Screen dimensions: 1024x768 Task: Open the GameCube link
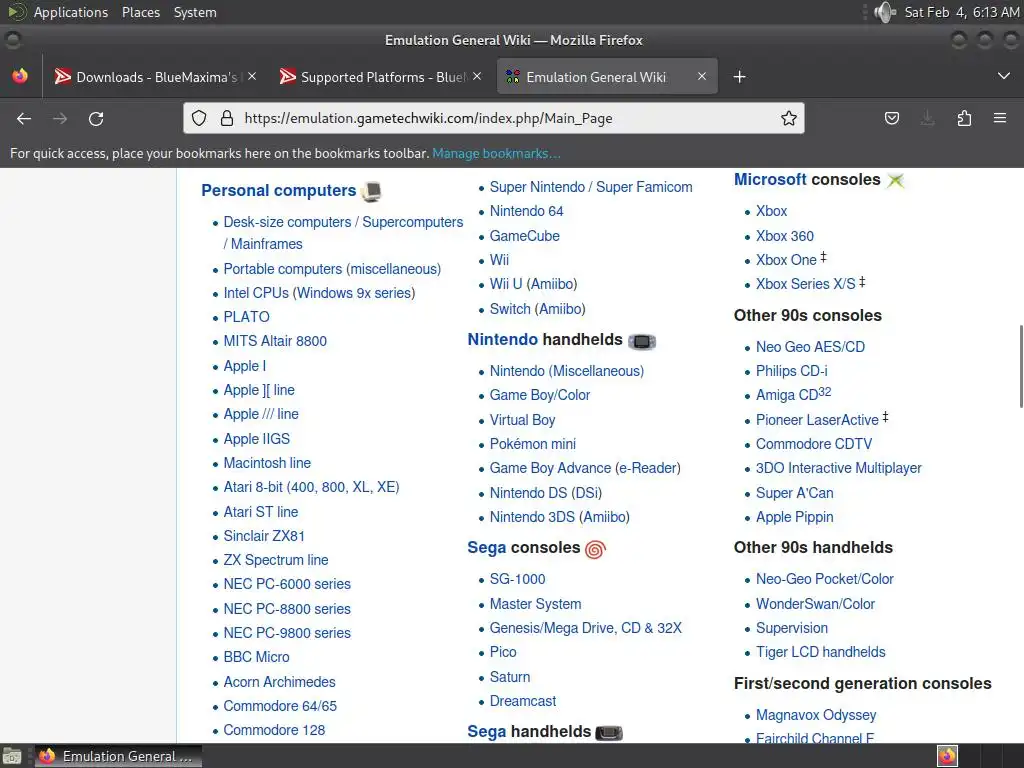(x=524, y=236)
